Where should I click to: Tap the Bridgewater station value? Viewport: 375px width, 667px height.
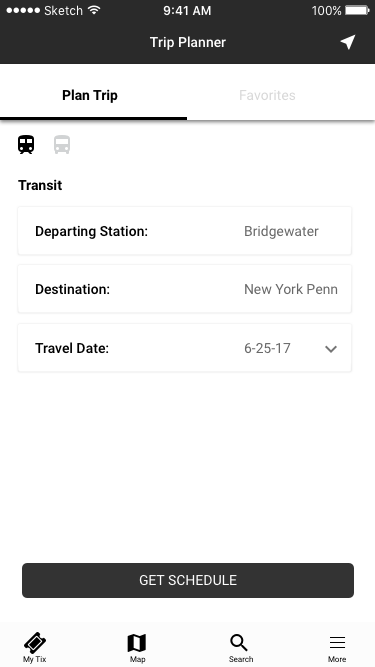pyautogui.click(x=281, y=231)
